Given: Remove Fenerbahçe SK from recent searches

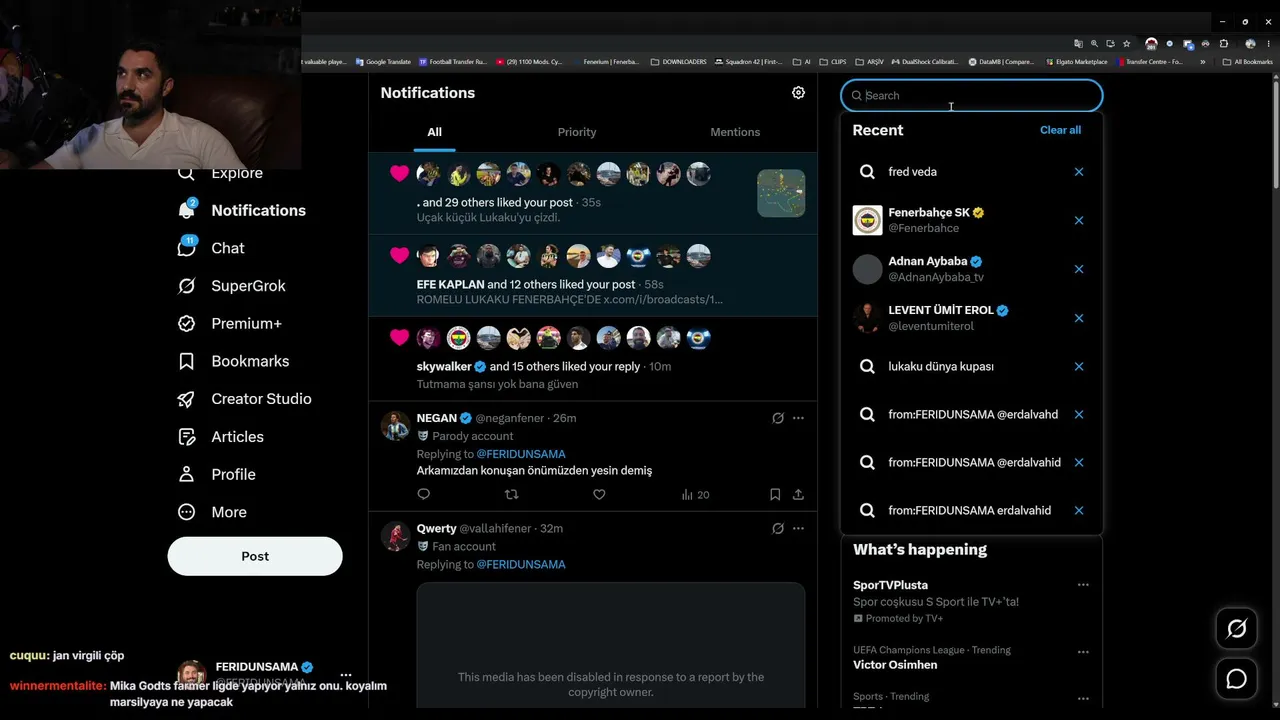Looking at the screenshot, I should click(1079, 220).
